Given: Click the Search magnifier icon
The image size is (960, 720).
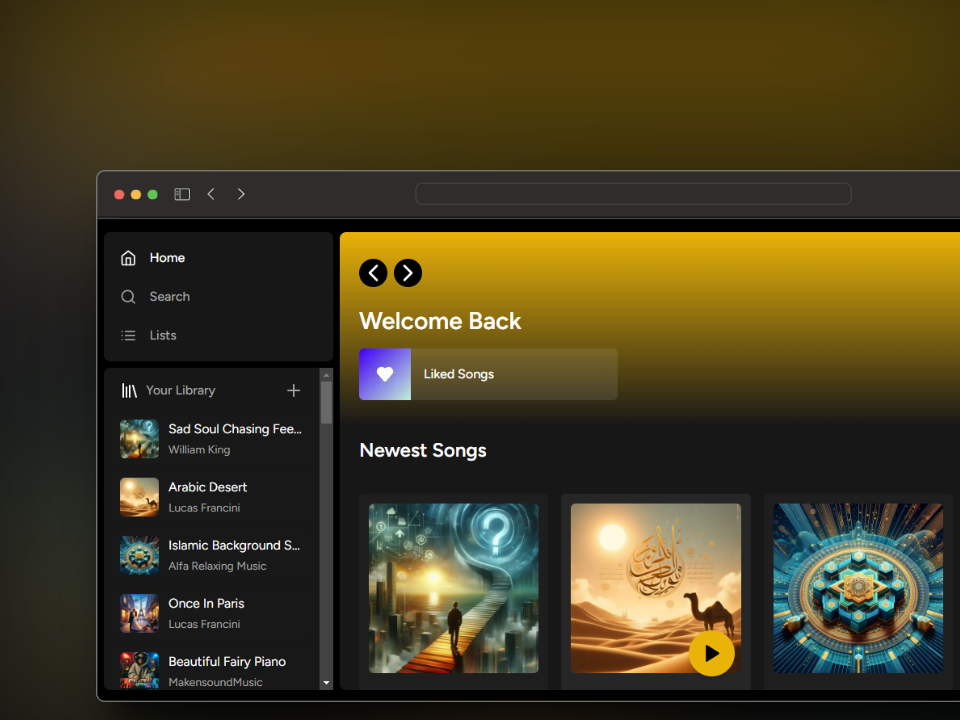Looking at the screenshot, I should click(128, 297).
